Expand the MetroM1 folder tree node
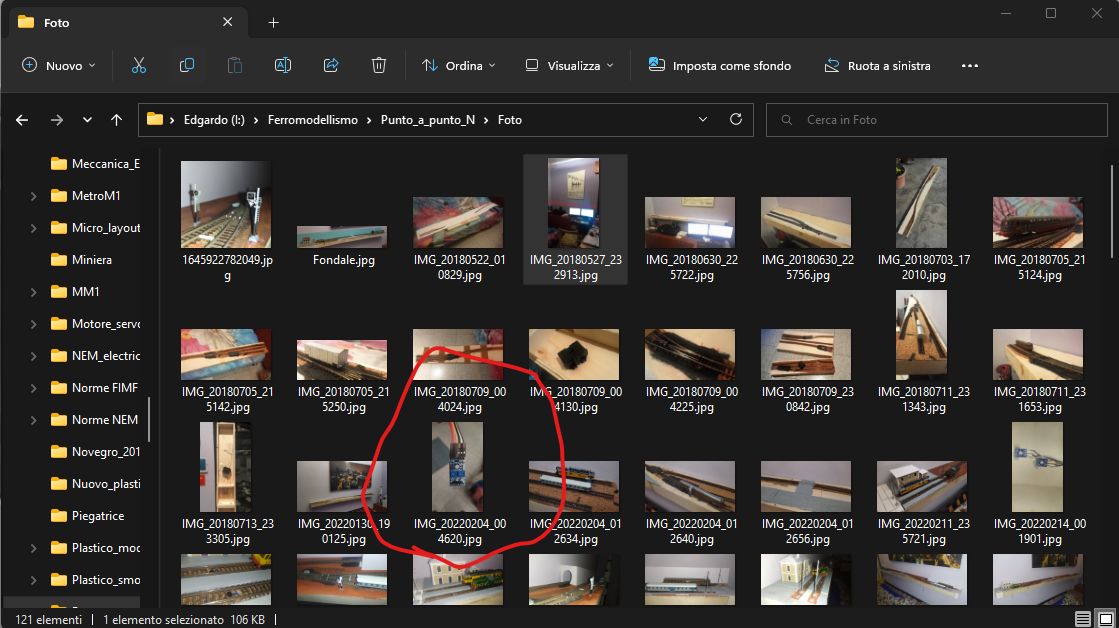This screenshot has width=1119, height=628. coord(34,196)
